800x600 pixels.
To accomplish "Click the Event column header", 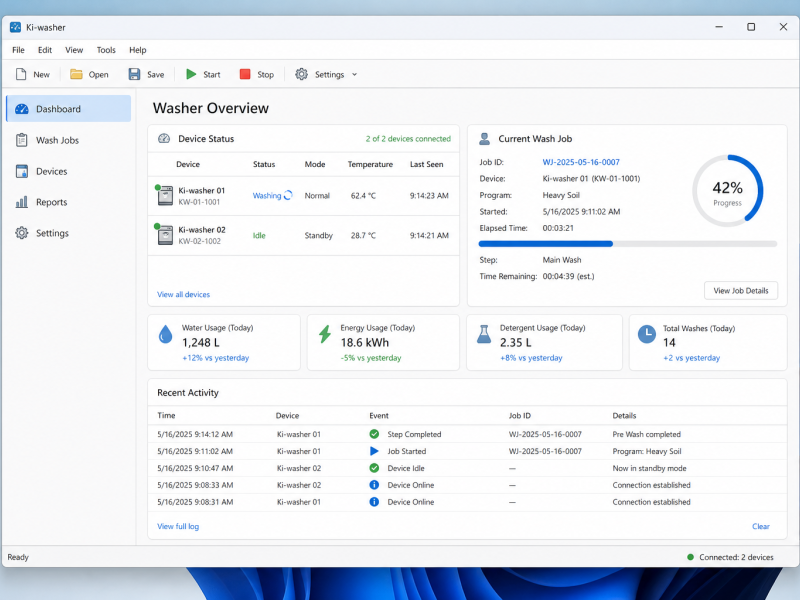I will (379, 415).
